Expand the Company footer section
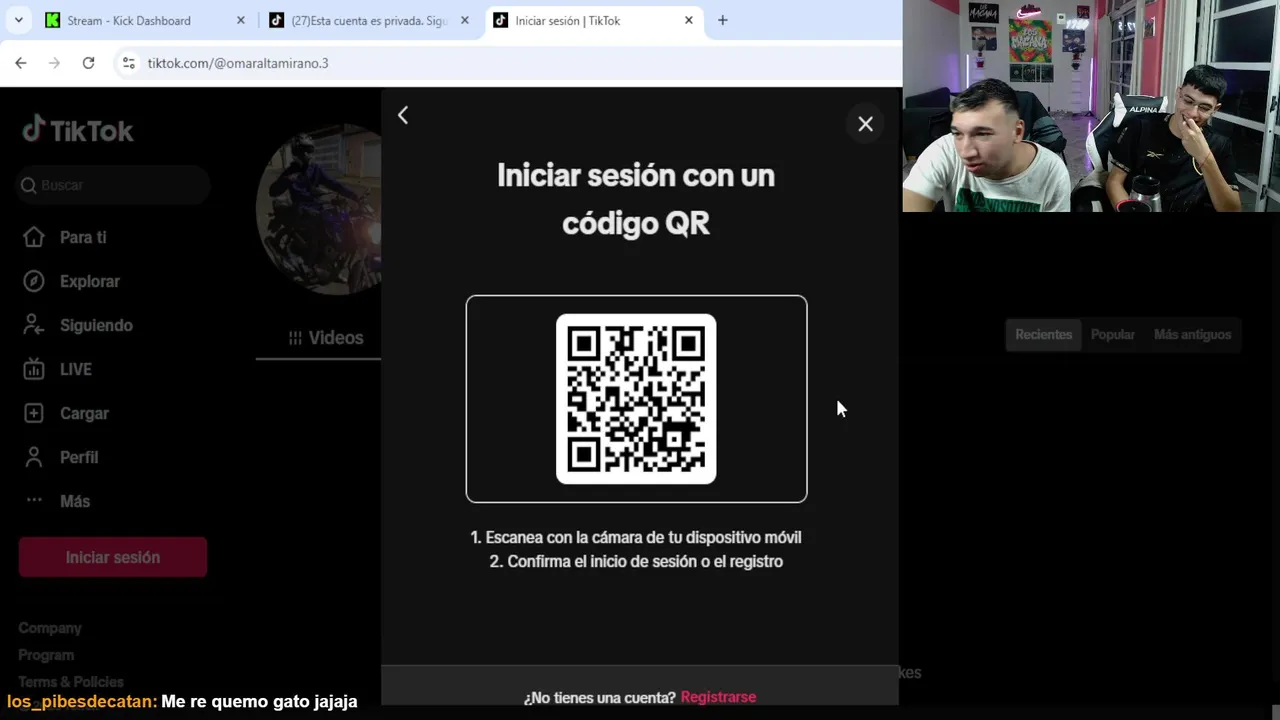 pyautogui.click(x=50, y=628)
